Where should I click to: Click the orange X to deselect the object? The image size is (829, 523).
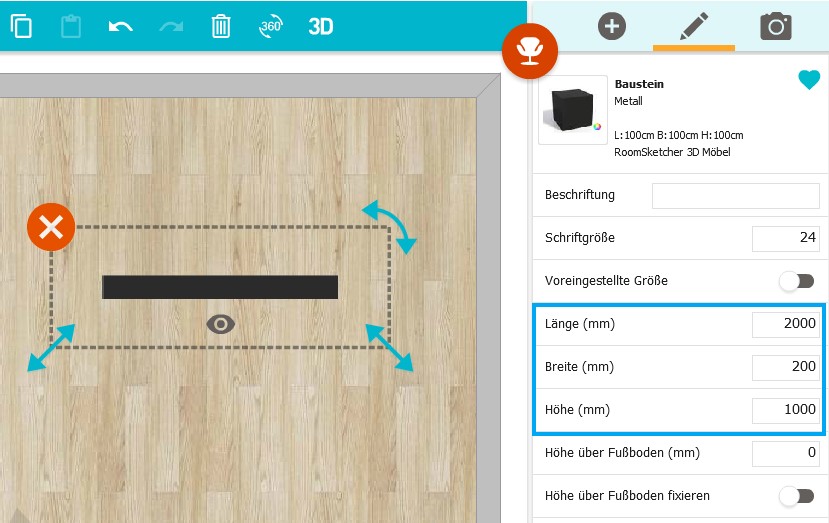(x=51, y=228)
